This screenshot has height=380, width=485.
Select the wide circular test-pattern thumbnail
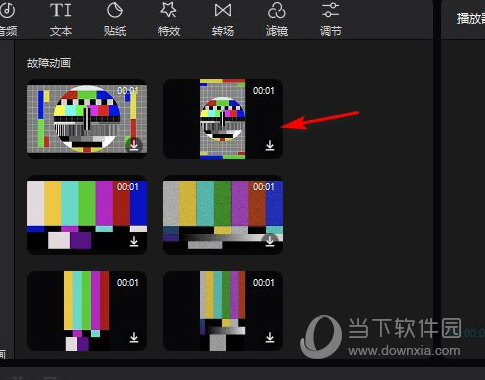pos(87,119)
